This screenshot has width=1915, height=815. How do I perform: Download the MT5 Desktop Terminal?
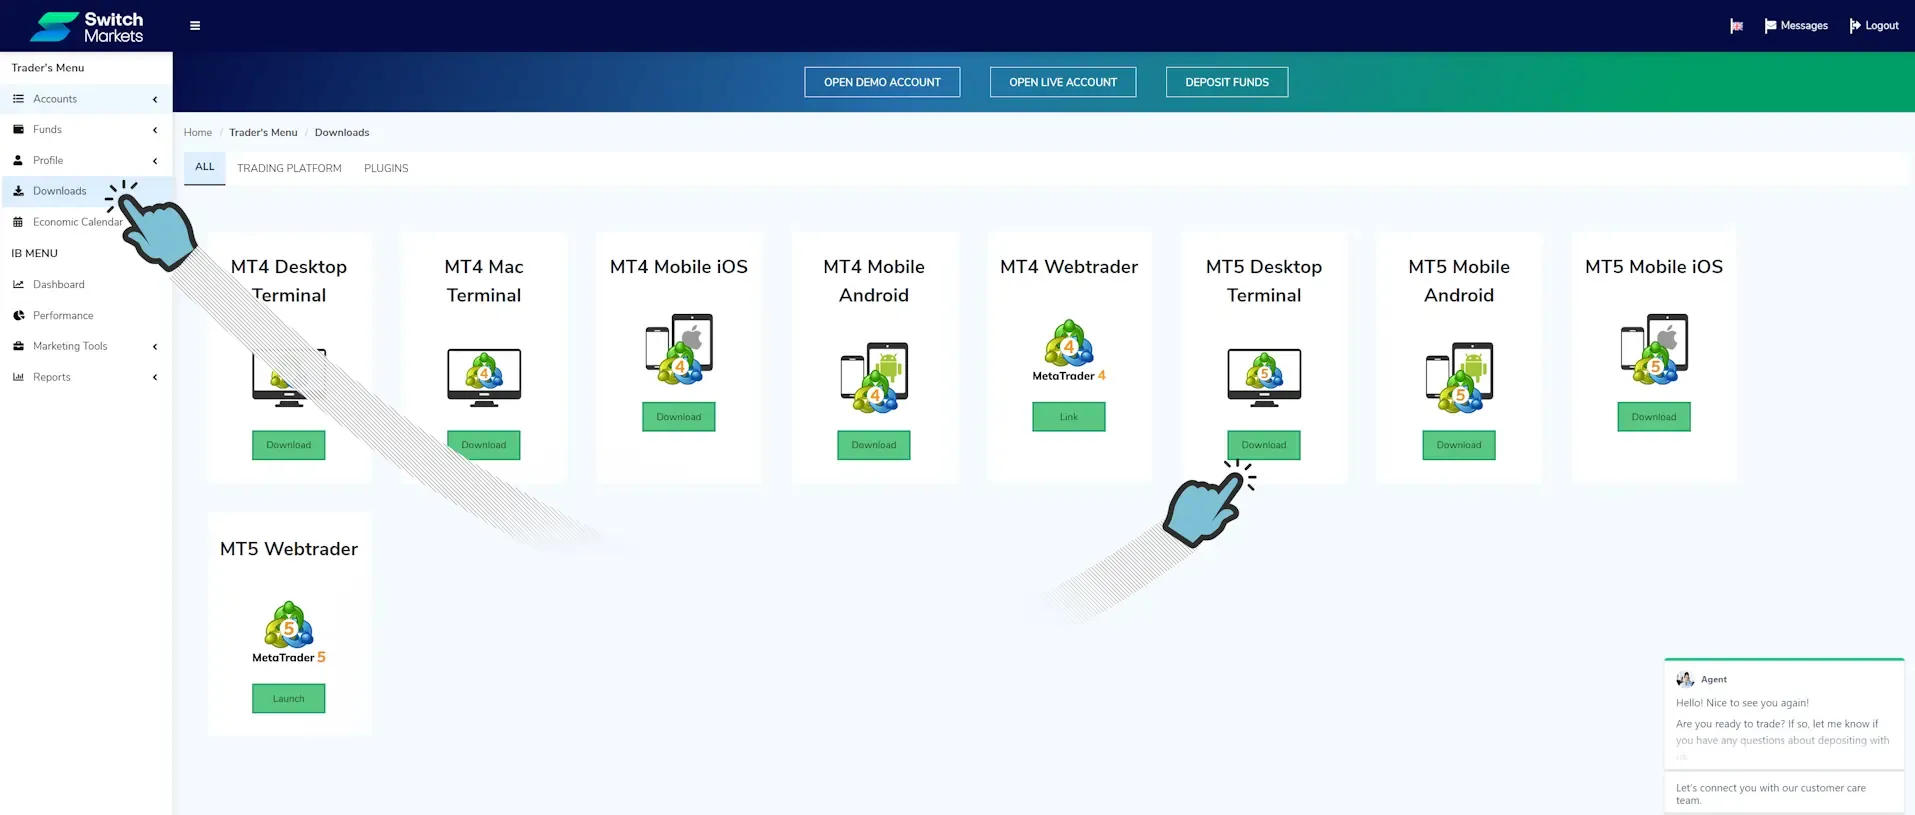click(x=1264, y=445)
